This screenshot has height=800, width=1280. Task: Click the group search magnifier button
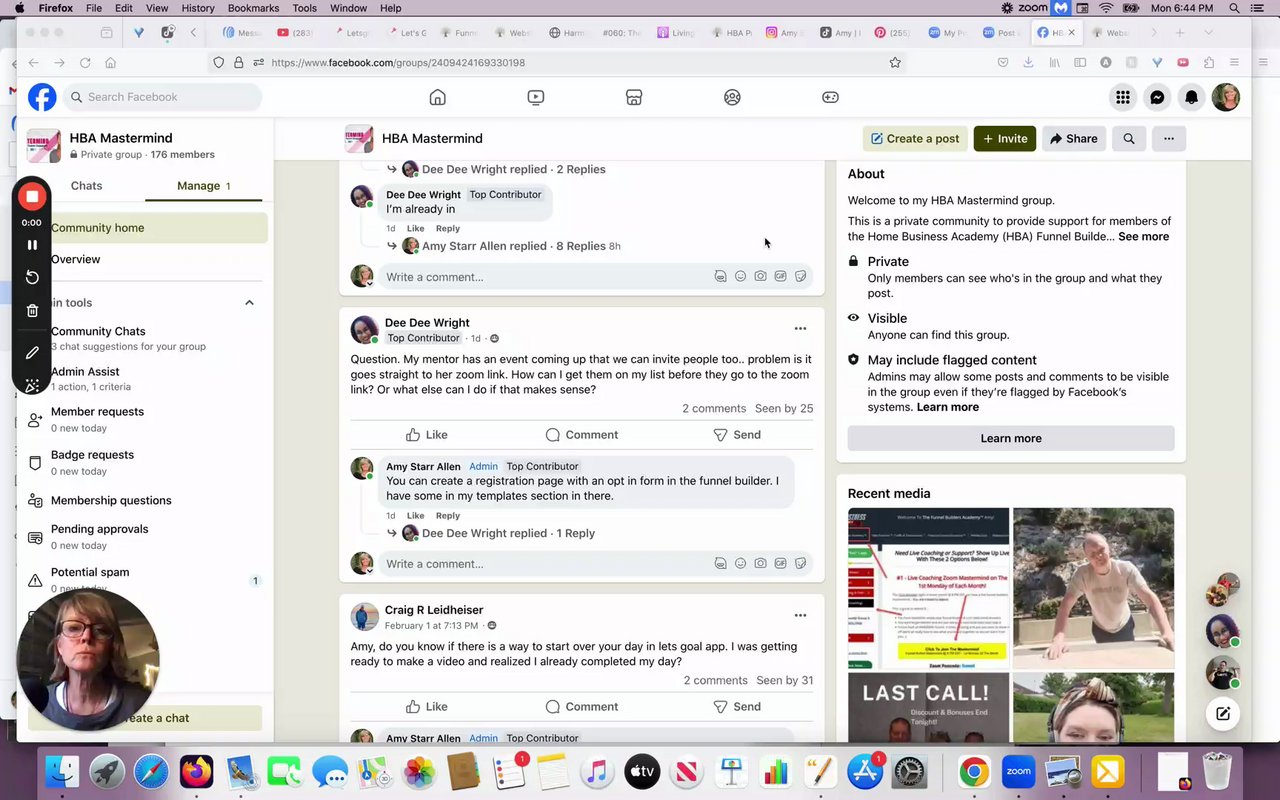[1129, 139]
